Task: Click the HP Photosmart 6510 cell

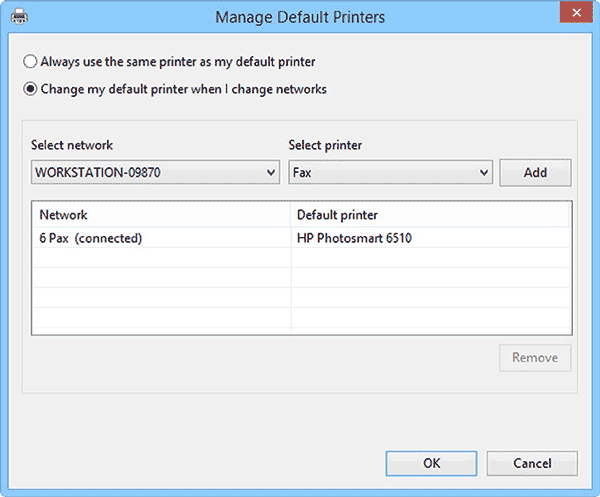Action: pyautogui.click(x=354, y=239)
